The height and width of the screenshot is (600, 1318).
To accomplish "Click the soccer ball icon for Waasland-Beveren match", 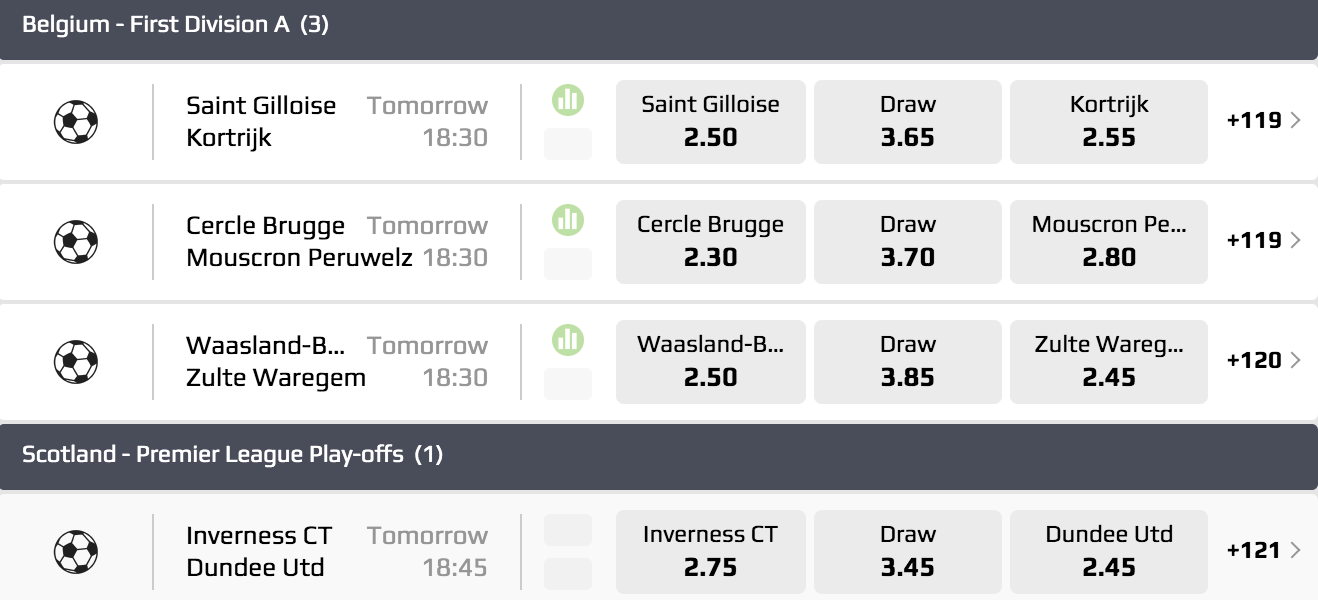I will coord(76,362).
